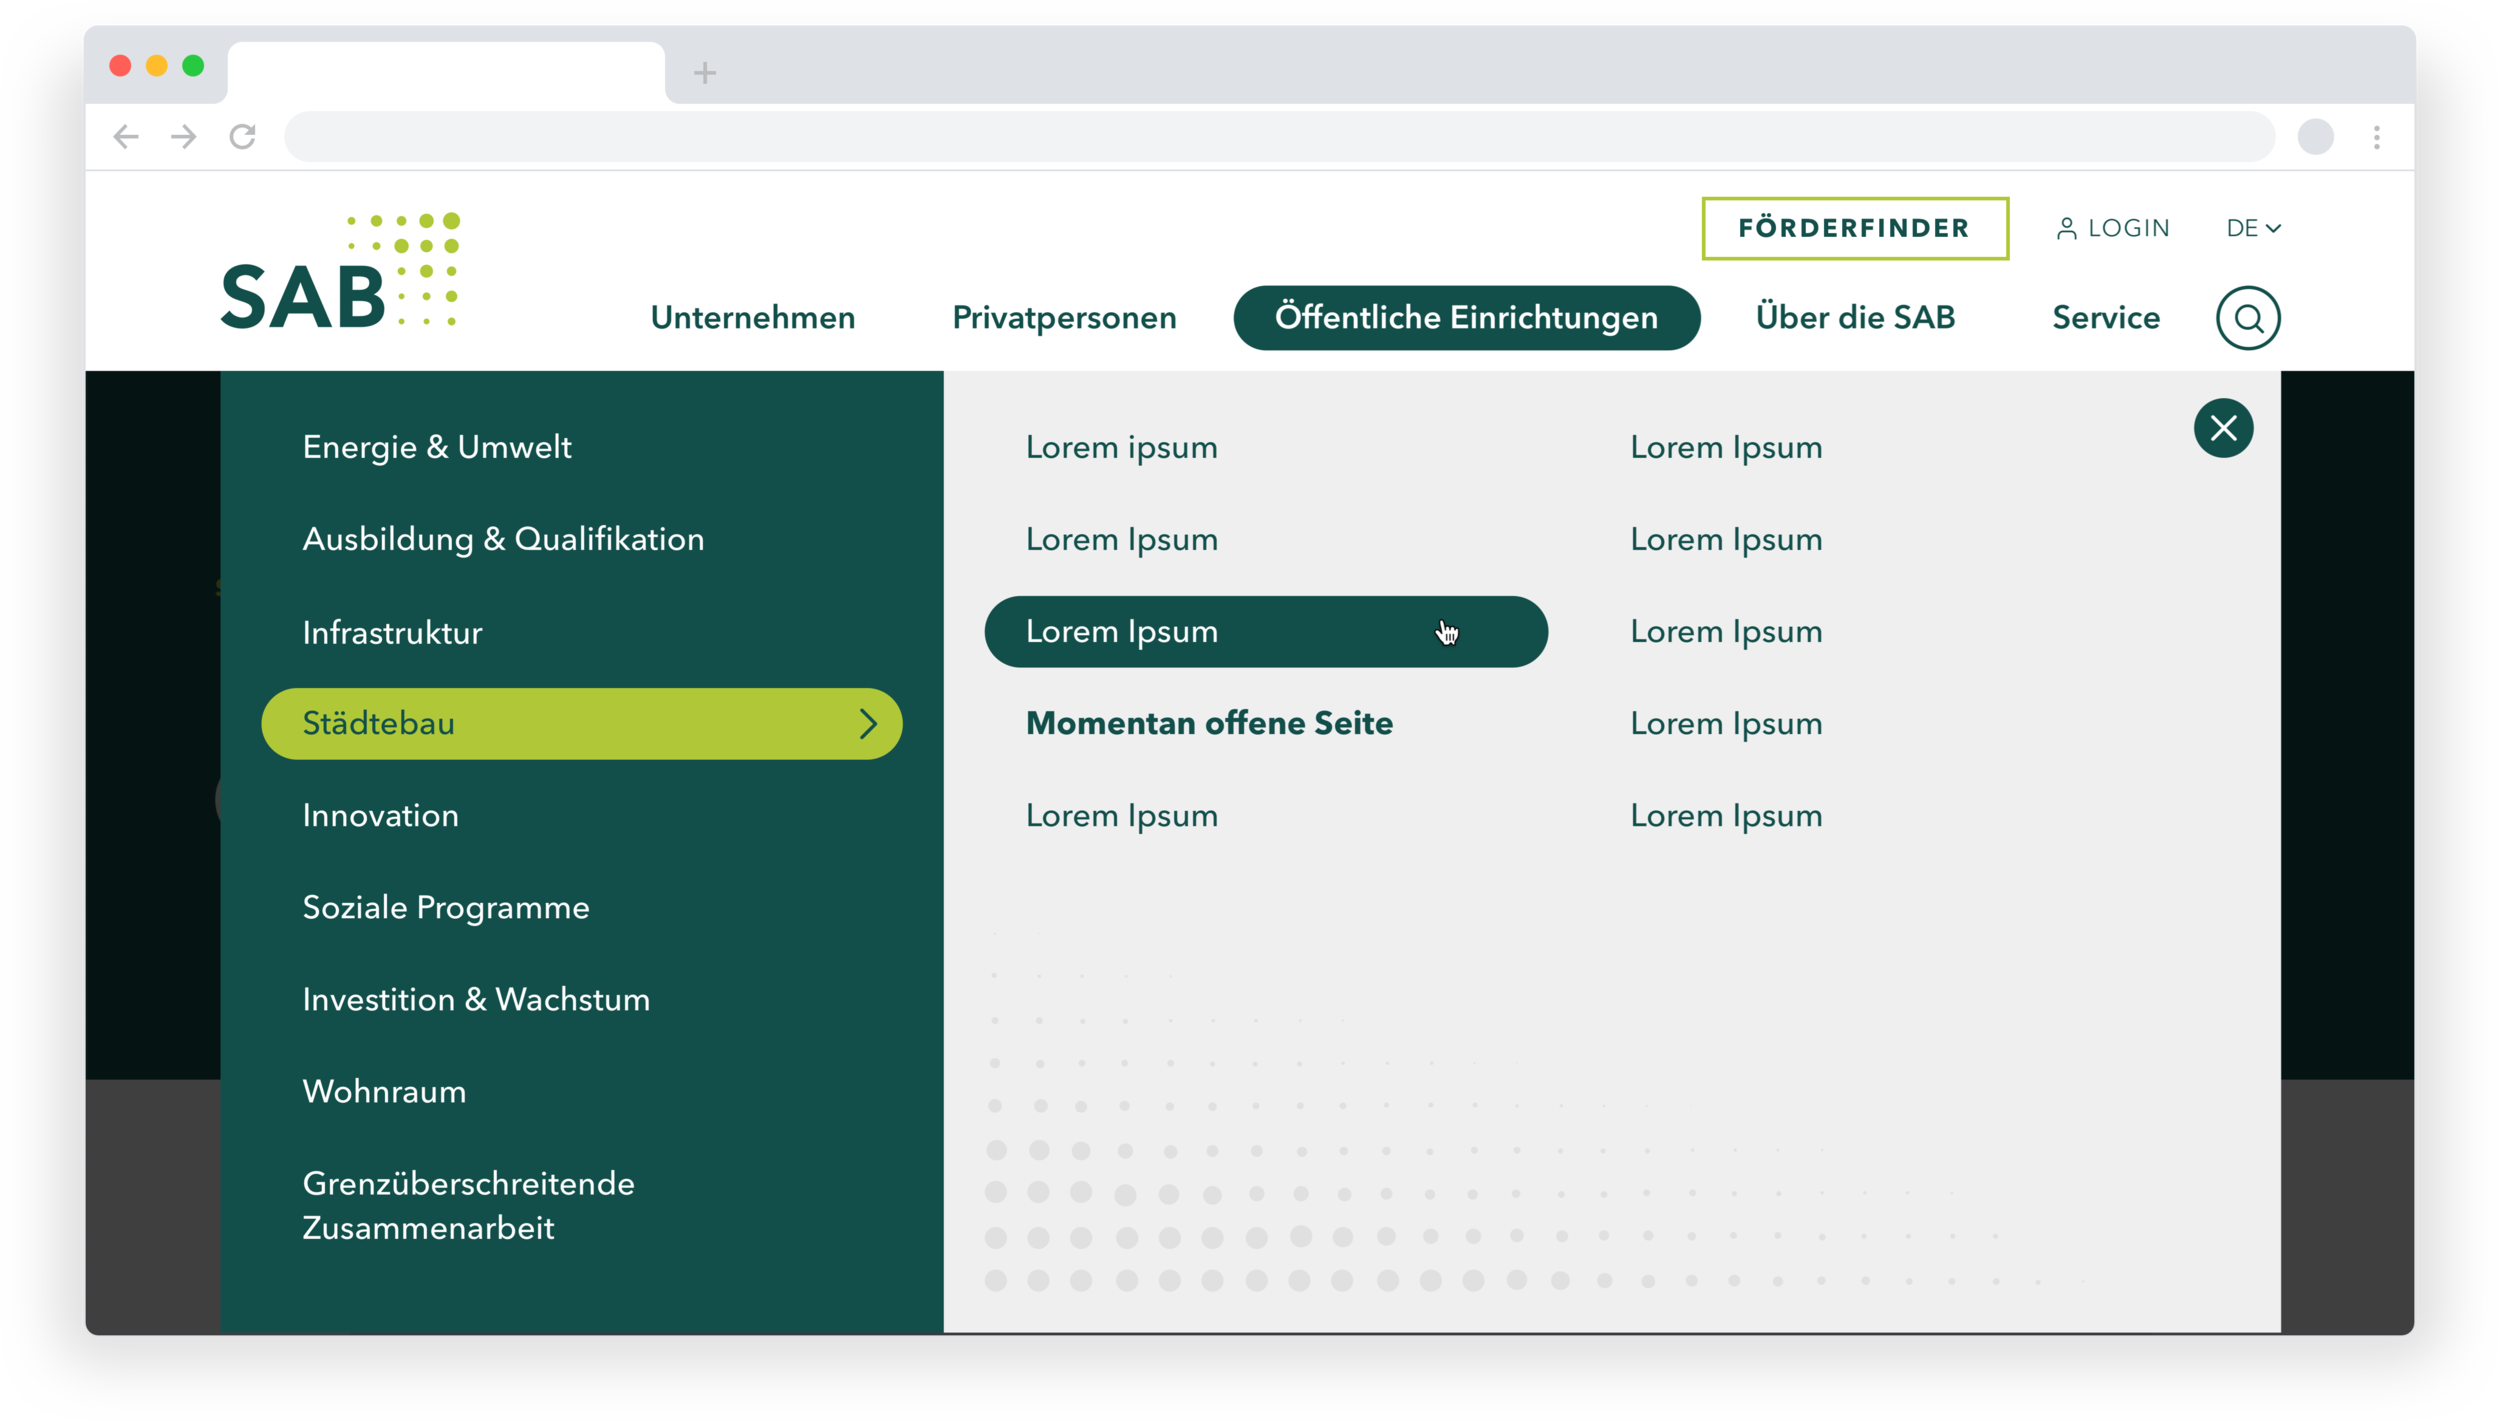2500x1421 pixels.
Task: Open the browser three-dot menu
Action: [2376, 137]
